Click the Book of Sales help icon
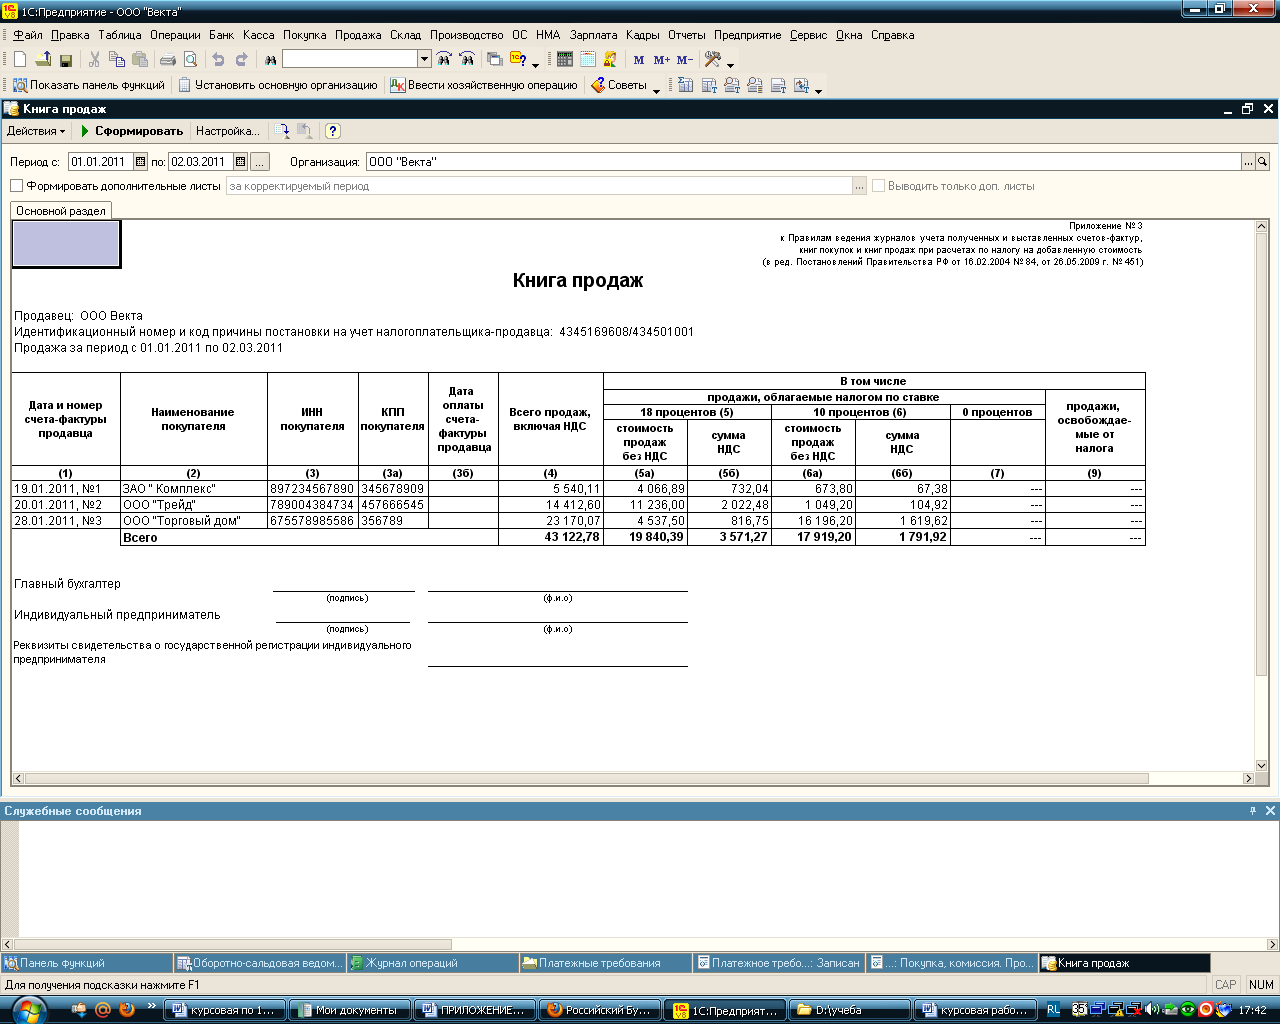The height and width of the screenshot is (1024, 1280). (333, 131)
